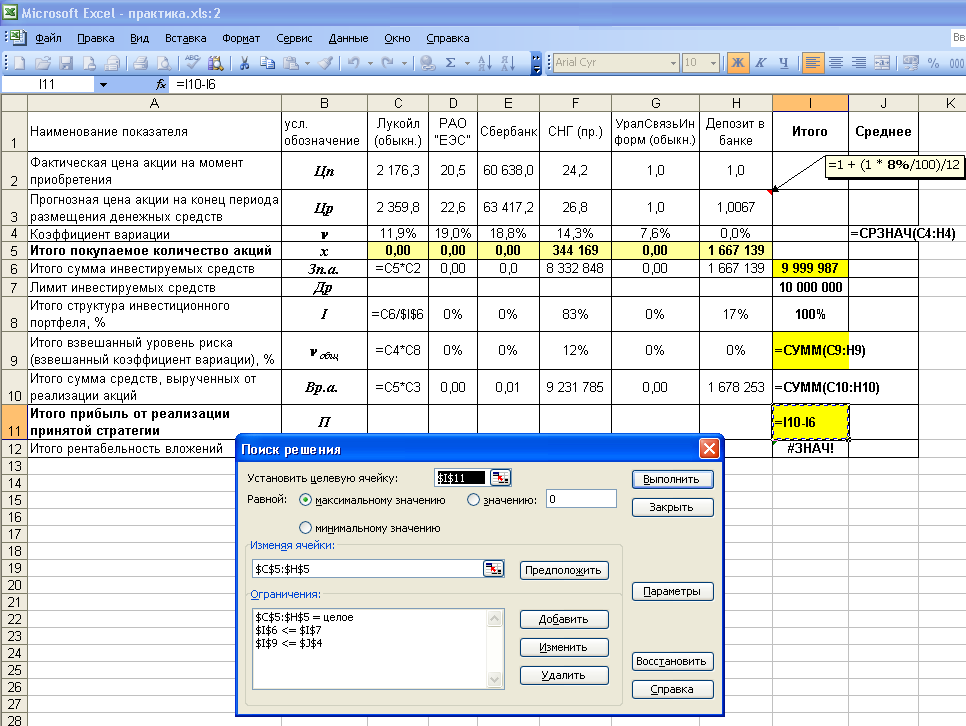This screenshot has height=726, width=966.
Task: Apply Percent style icon
Action: (x=933, y=63)
